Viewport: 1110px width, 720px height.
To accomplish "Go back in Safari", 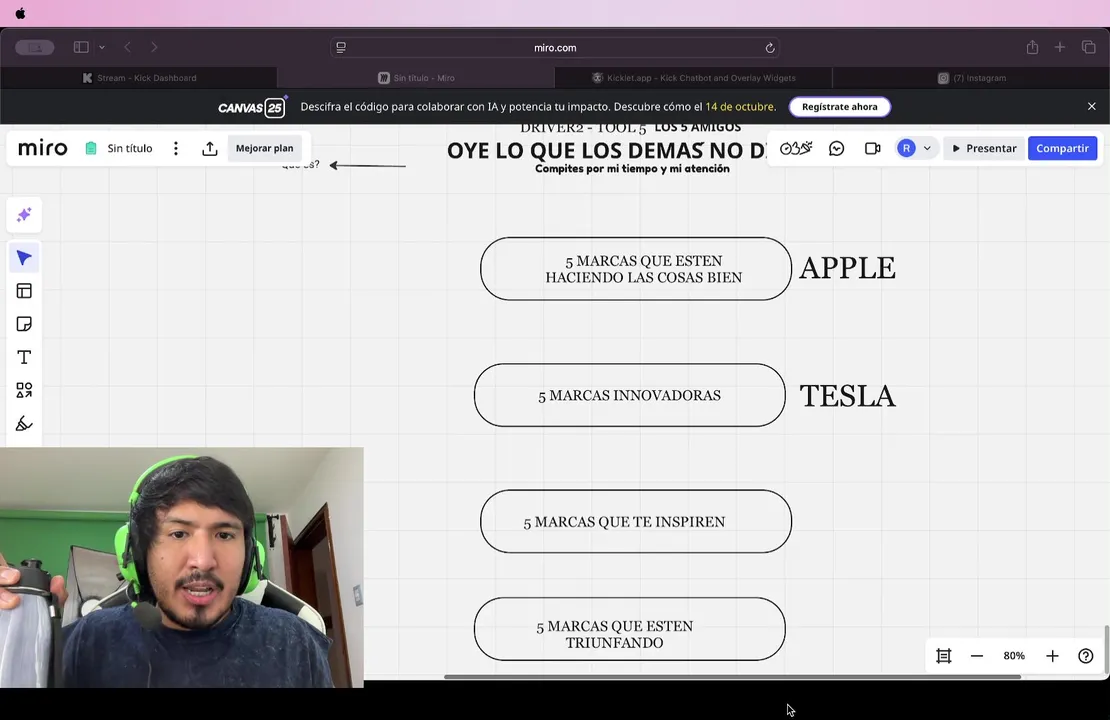I will click(x=127, y=47).
